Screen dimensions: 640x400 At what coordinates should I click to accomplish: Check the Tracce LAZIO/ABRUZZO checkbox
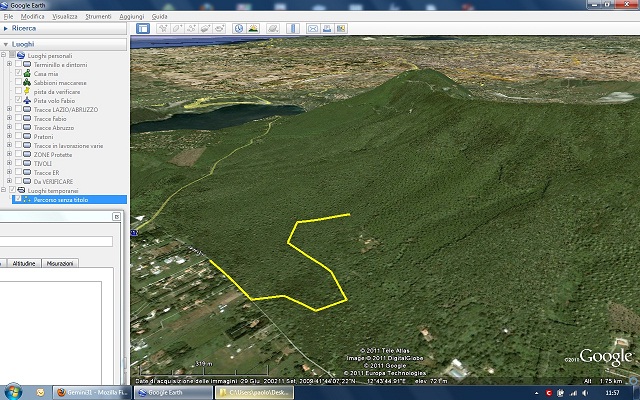point(18,109)
